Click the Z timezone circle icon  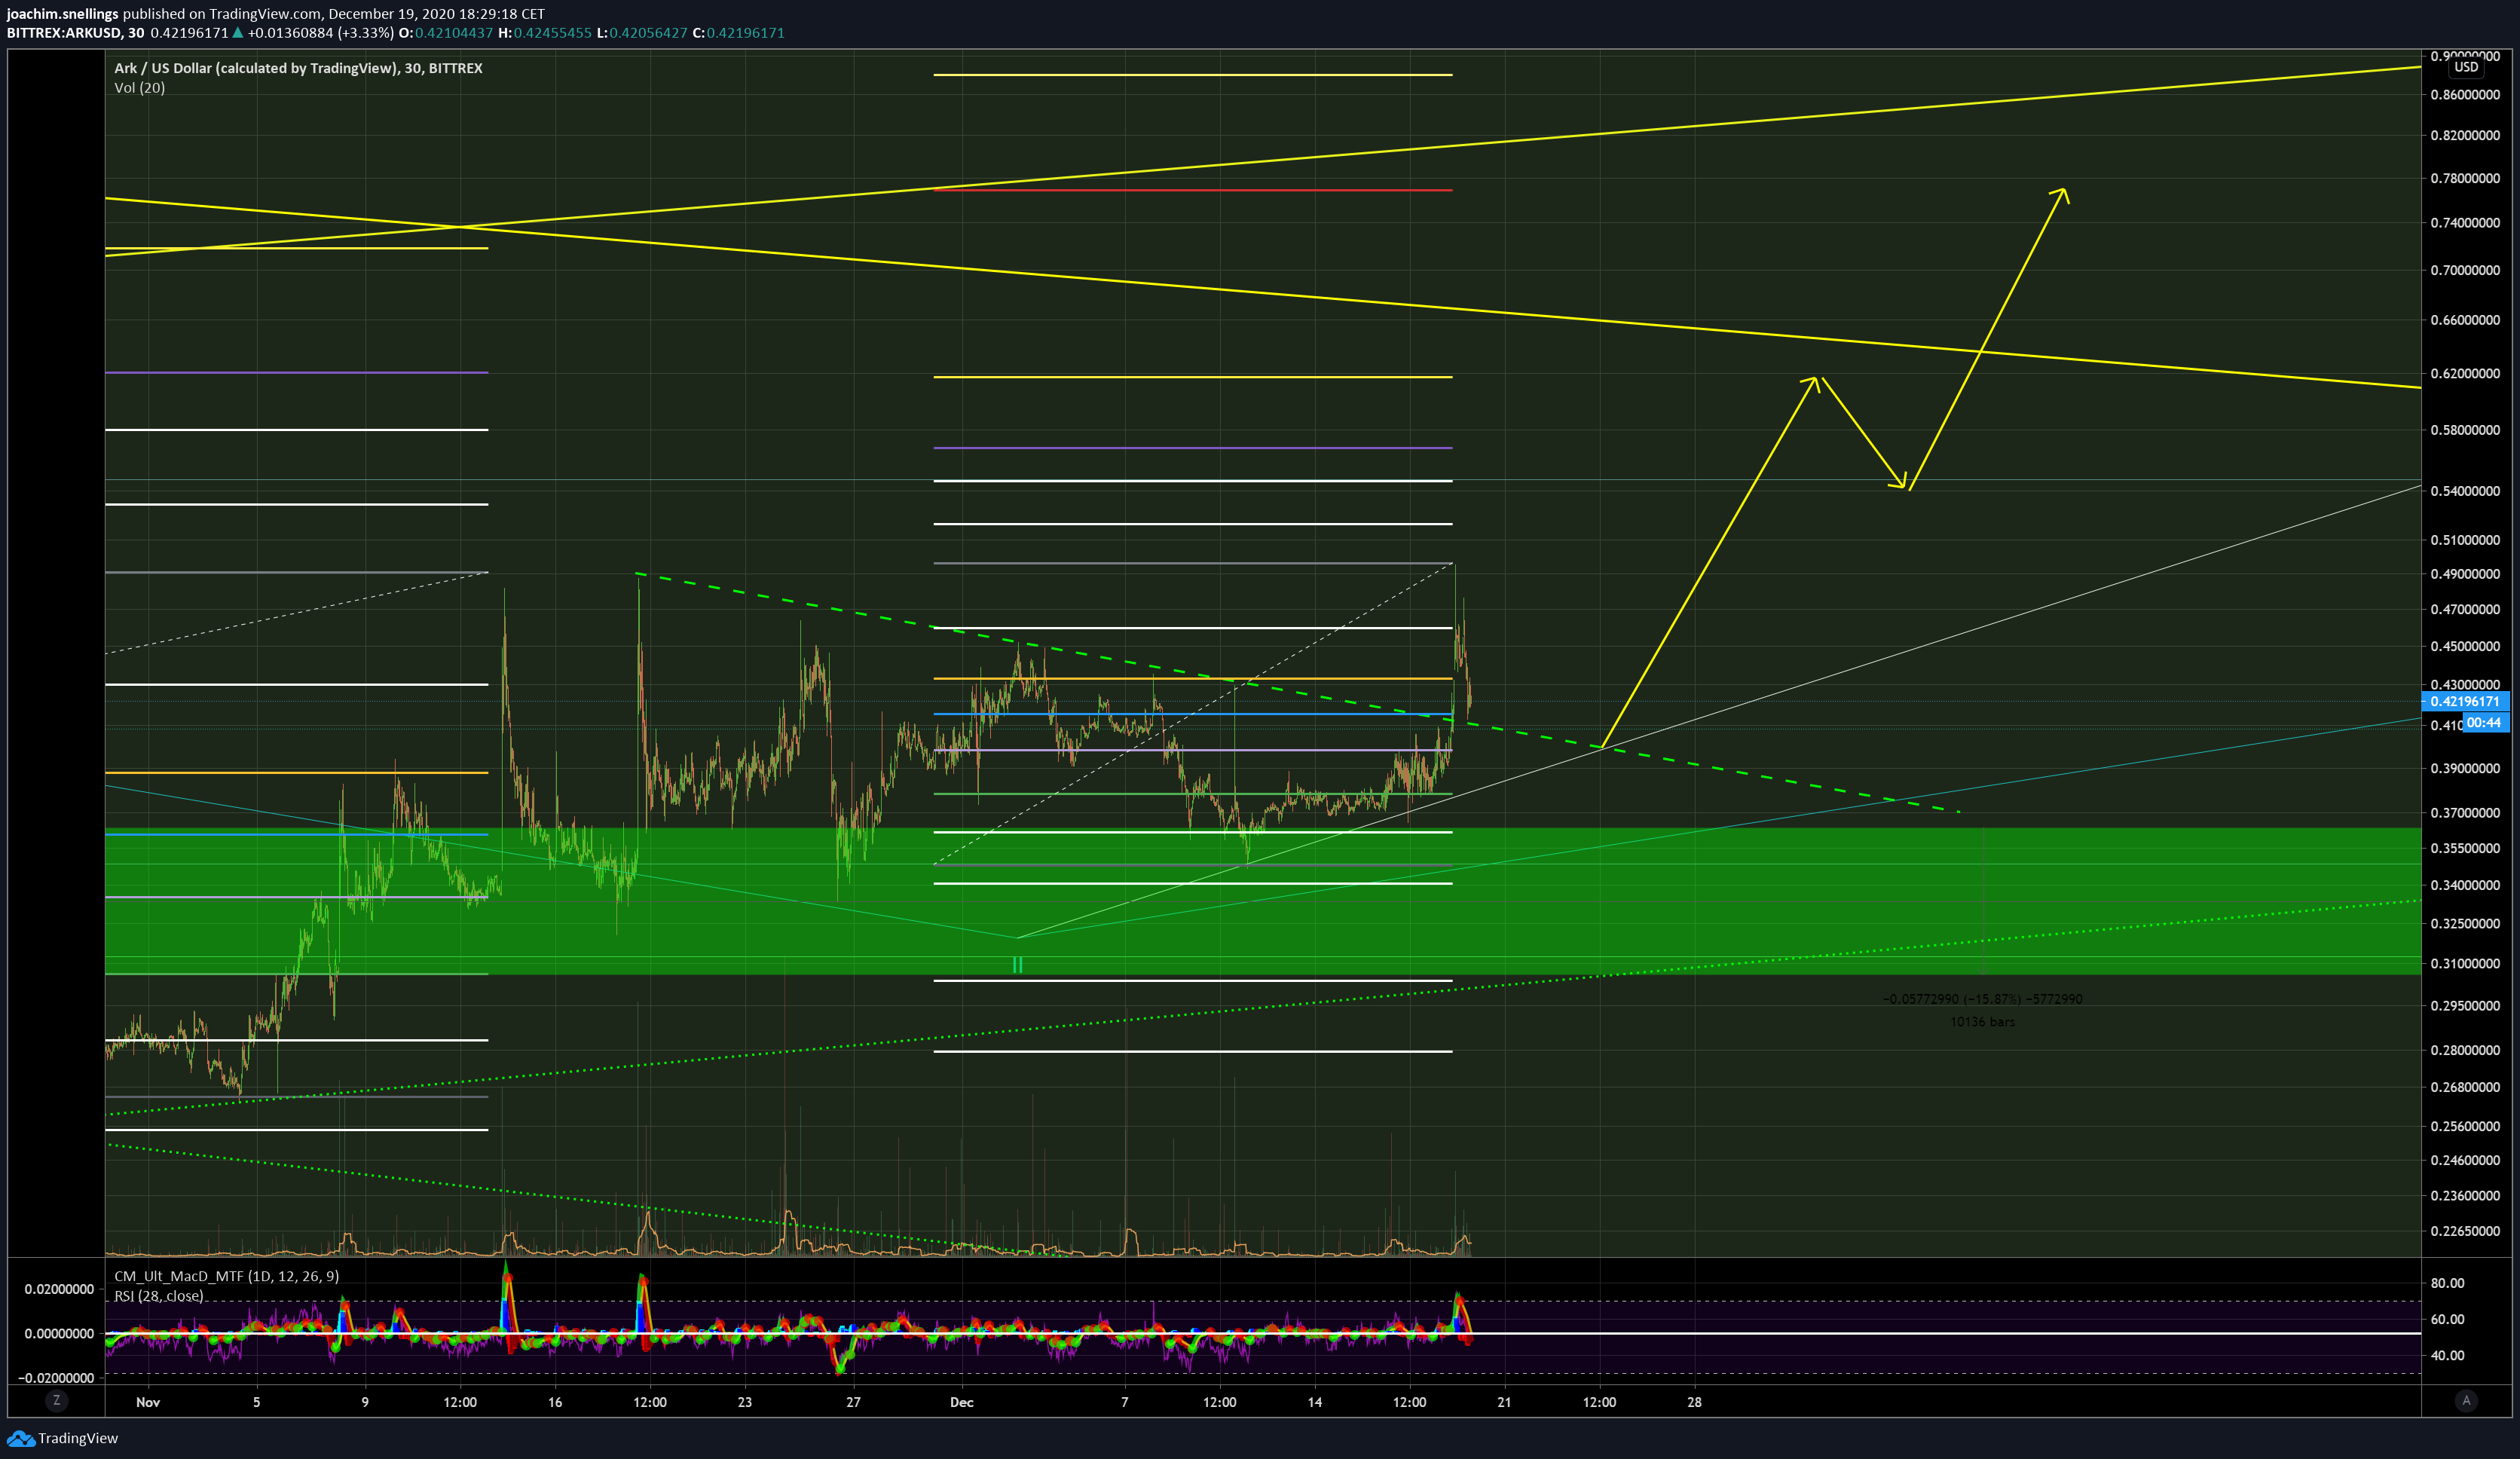pos(56,1400)
